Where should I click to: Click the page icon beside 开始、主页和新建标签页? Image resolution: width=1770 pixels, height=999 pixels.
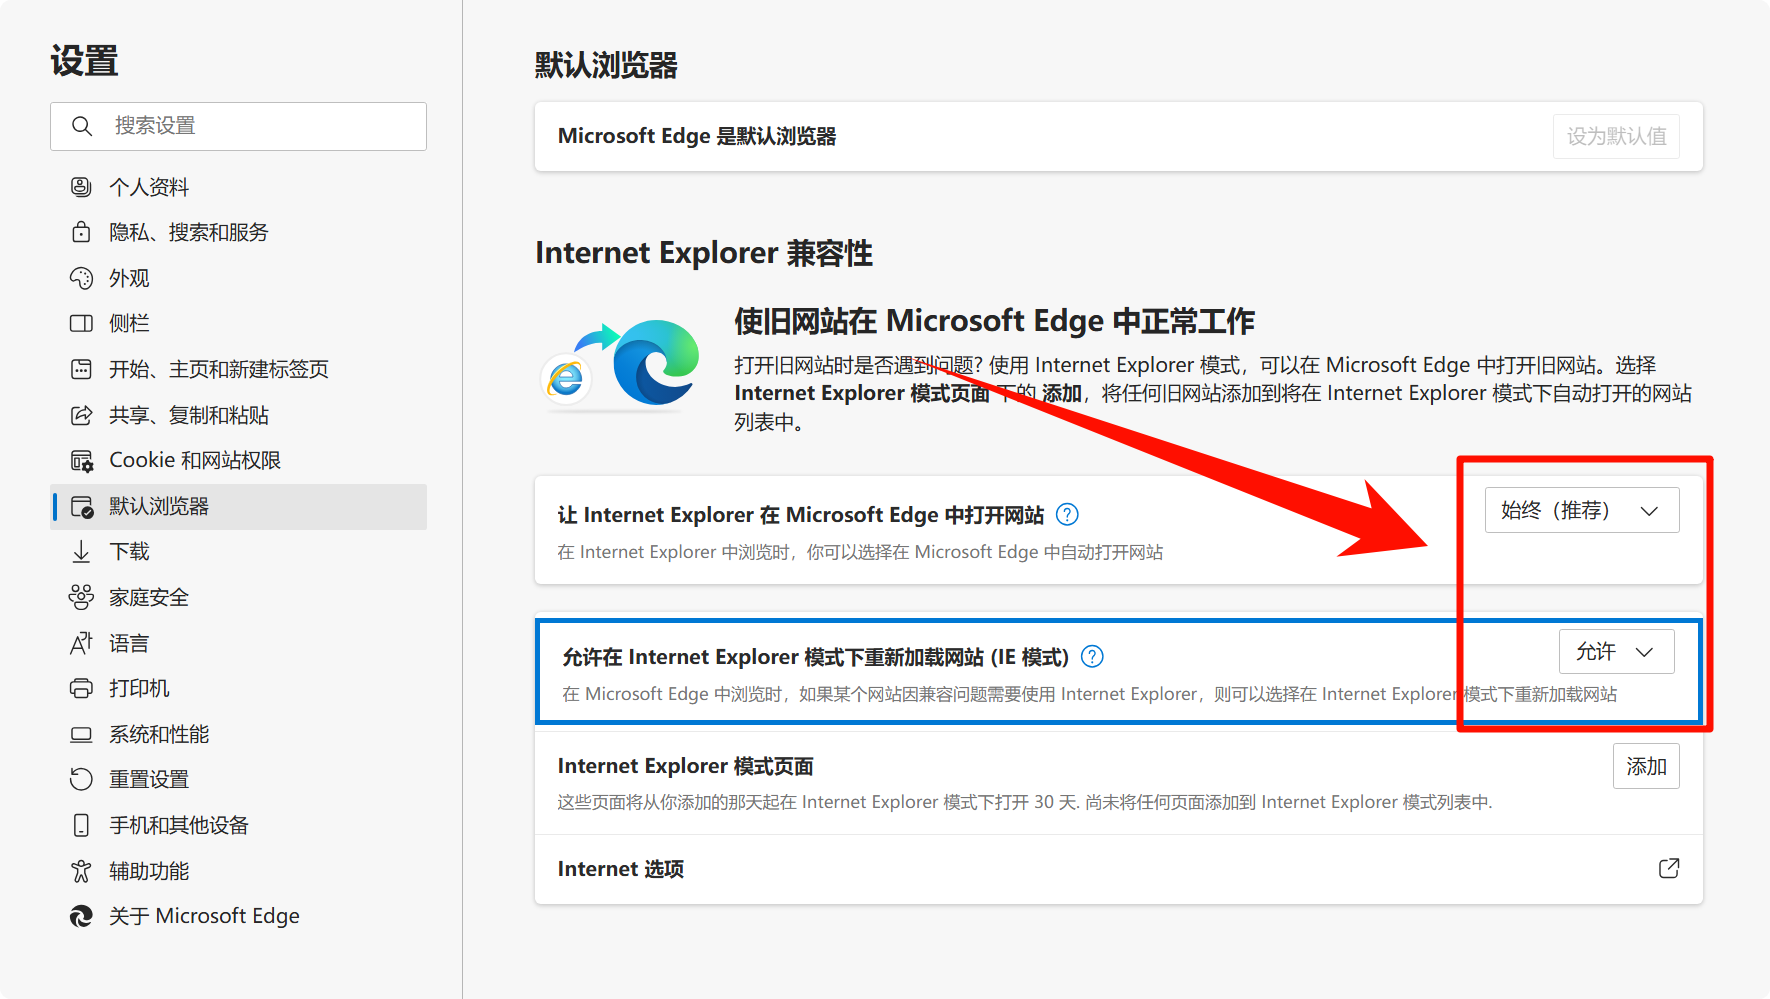coord(81,369)
